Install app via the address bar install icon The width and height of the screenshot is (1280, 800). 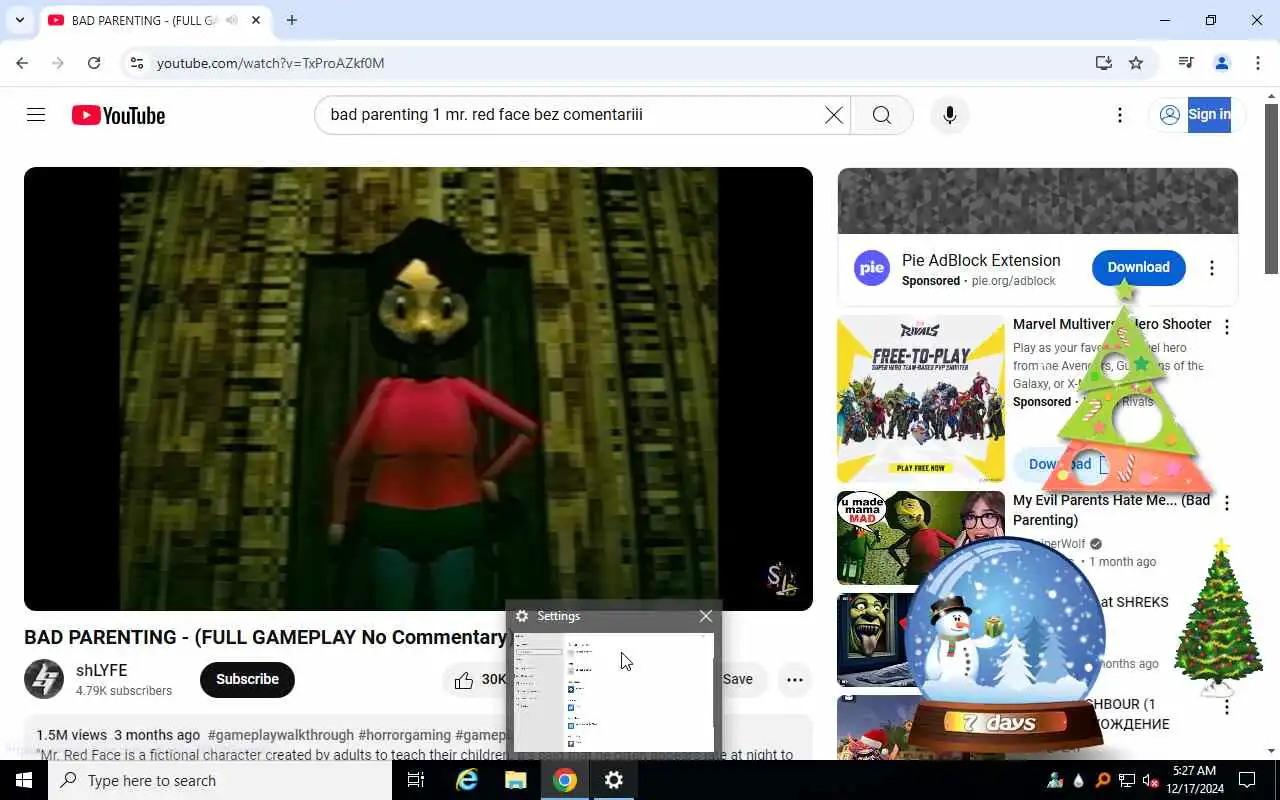(x=1103, y=63)
